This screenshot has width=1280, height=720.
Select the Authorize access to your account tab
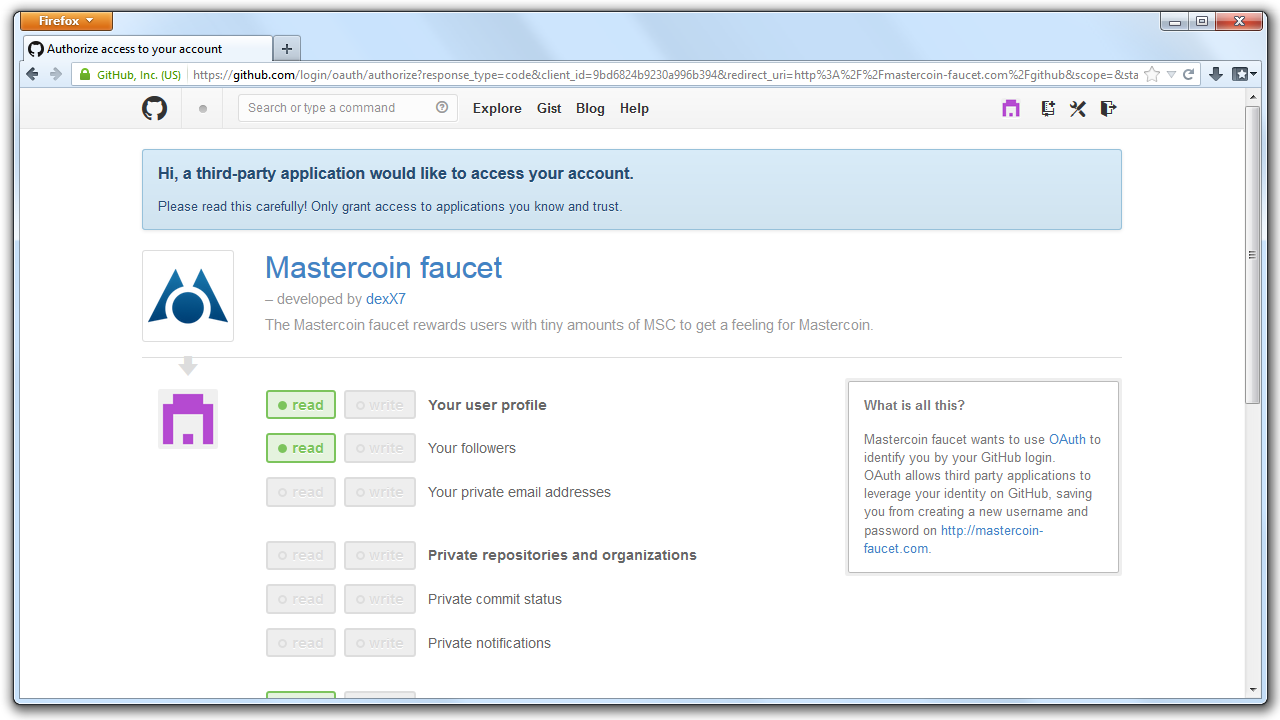pos(148,48)
